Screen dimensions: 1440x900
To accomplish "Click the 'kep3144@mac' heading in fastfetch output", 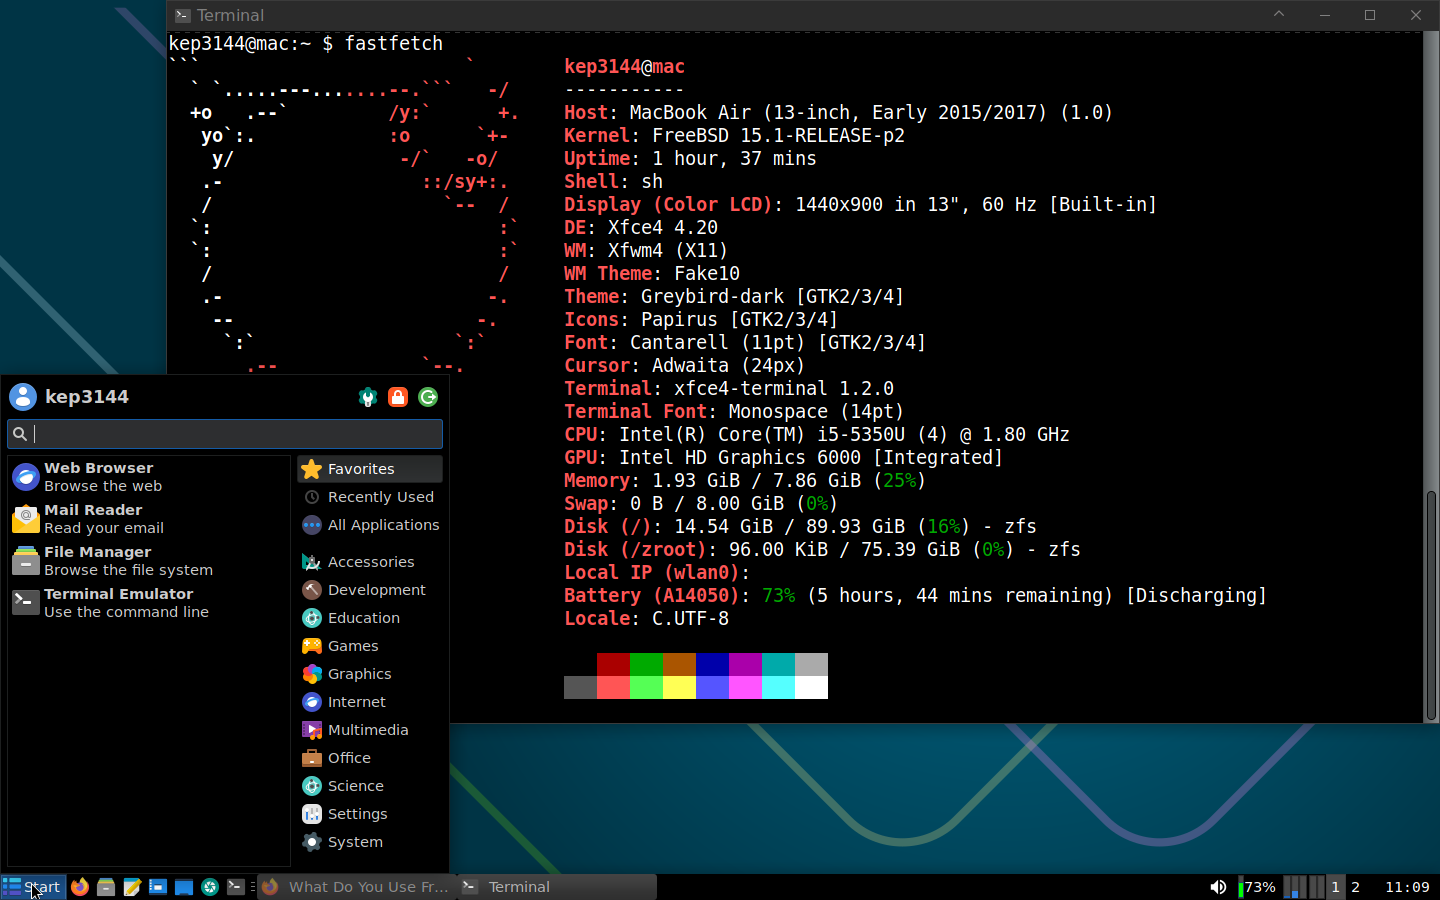I will coord(624,67).
